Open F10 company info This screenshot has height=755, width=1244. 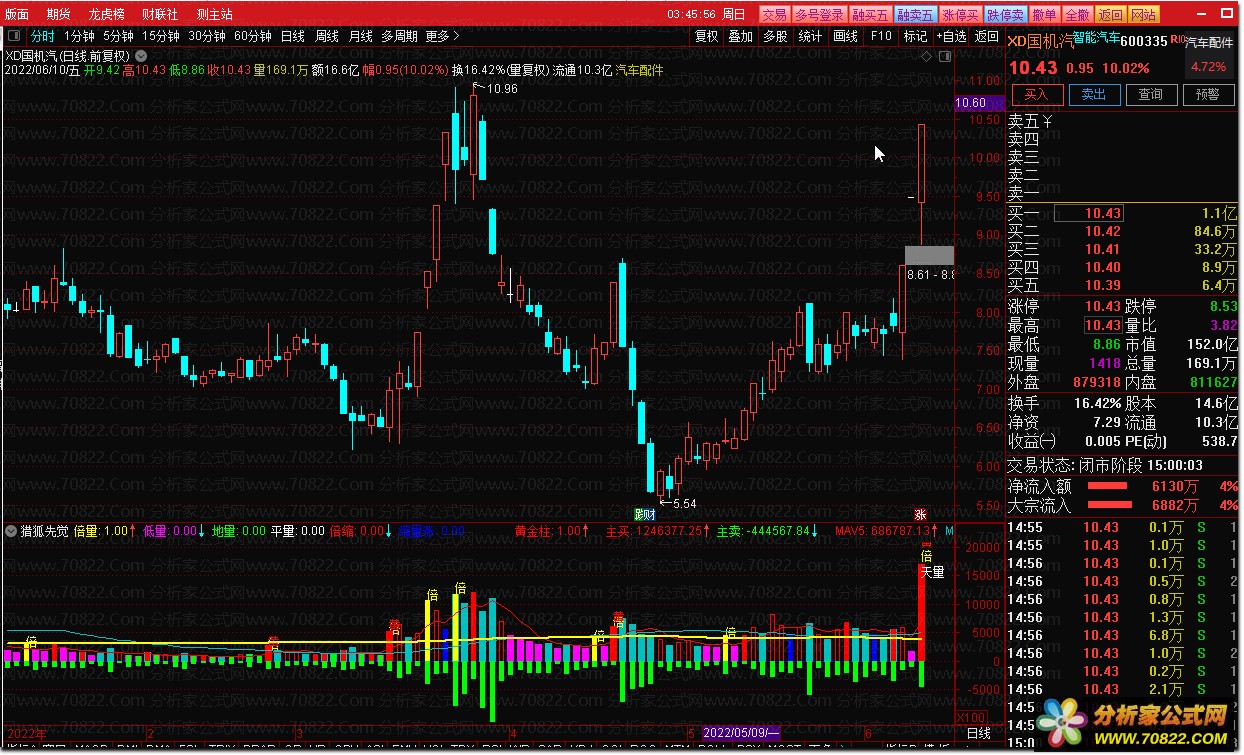pyautogui.click(x=880, y=36)
